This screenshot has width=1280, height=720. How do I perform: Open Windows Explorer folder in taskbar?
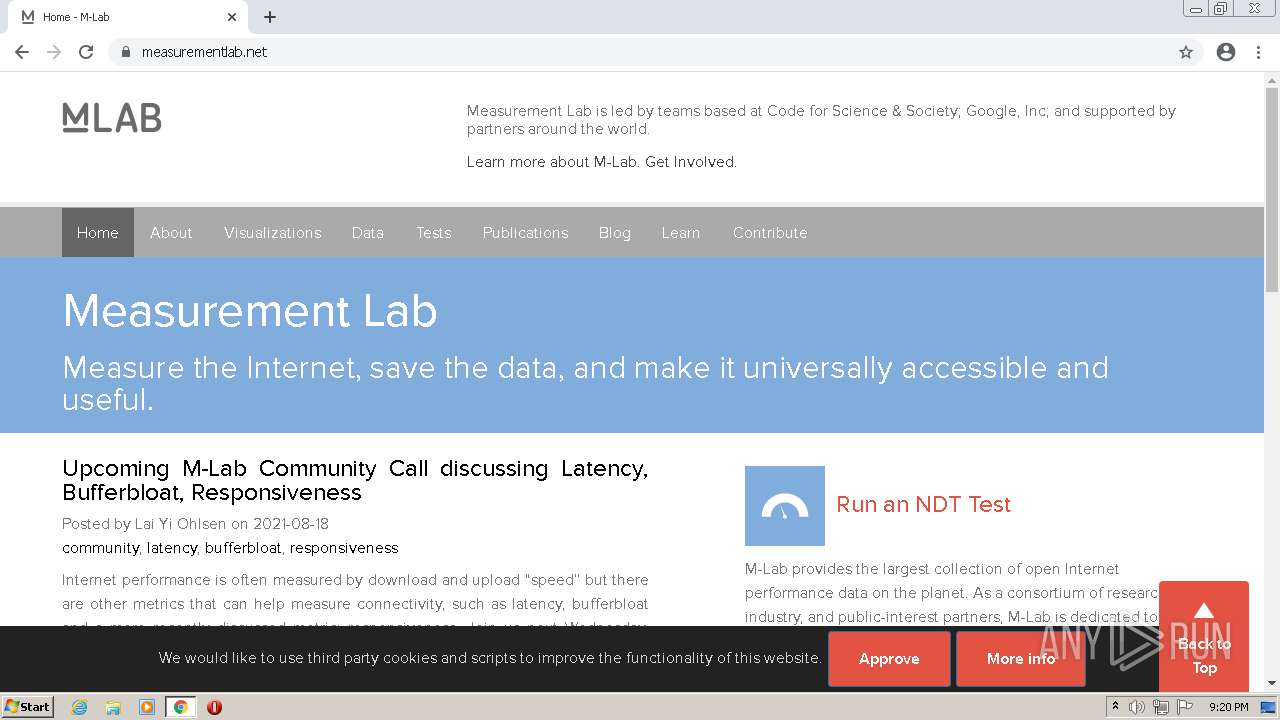tap(113, 707)
